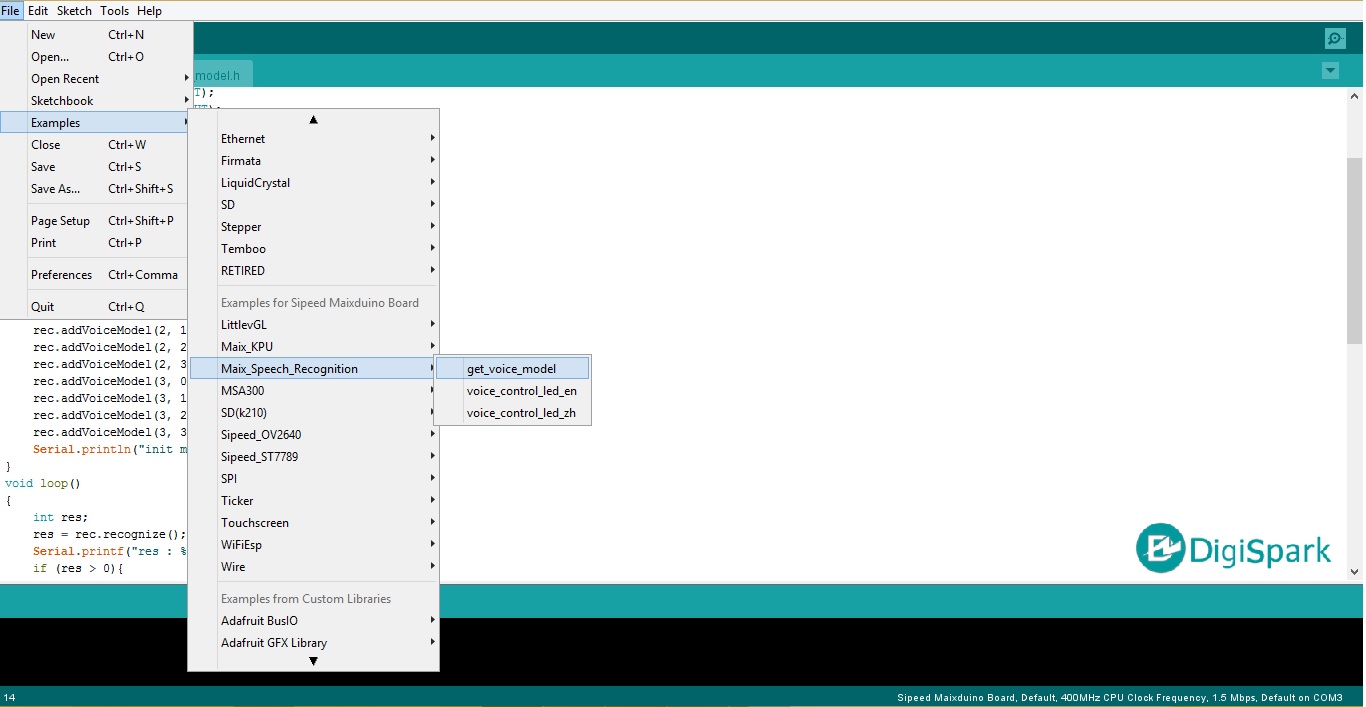This screenshot has height=707, width=1366.
Task: Open the tab options dropdown arrow
Action: tap(1330, 71)
